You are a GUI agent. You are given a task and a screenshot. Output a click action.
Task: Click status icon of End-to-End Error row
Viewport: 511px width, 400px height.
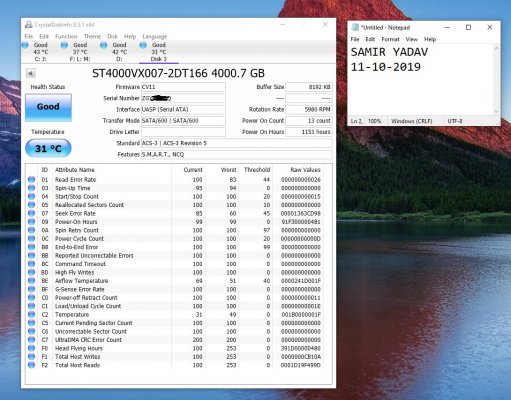(x=31, y=247)
